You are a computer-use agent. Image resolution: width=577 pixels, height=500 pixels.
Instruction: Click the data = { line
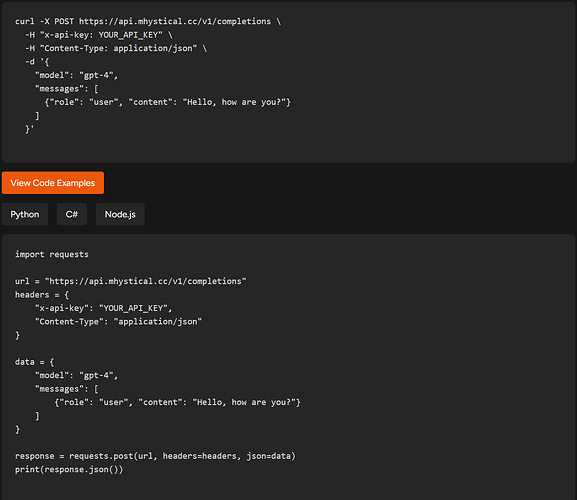click(35, 362)
